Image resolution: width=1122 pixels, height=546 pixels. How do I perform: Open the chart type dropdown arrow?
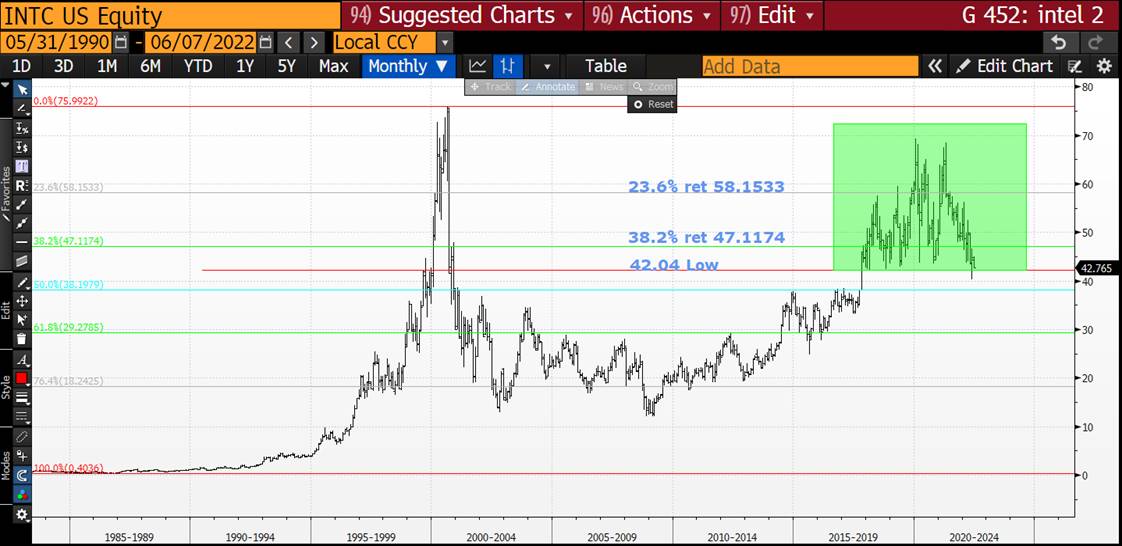[x=547, y=67]
